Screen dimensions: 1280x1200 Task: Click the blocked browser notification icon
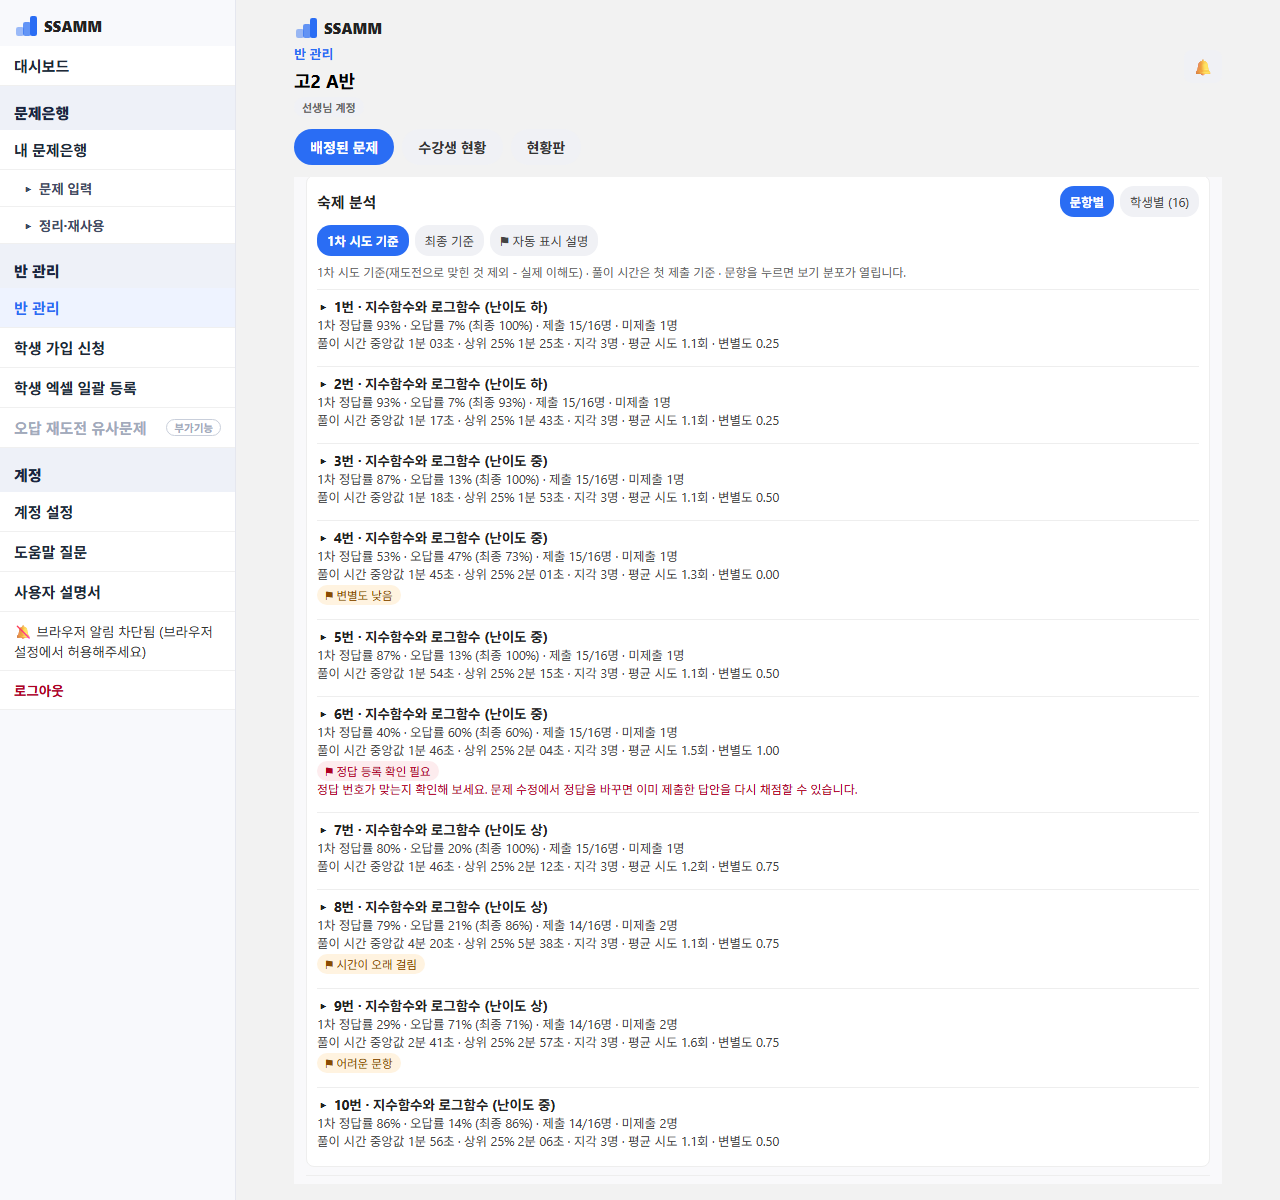pyautogui.click(x=23, y=632)
